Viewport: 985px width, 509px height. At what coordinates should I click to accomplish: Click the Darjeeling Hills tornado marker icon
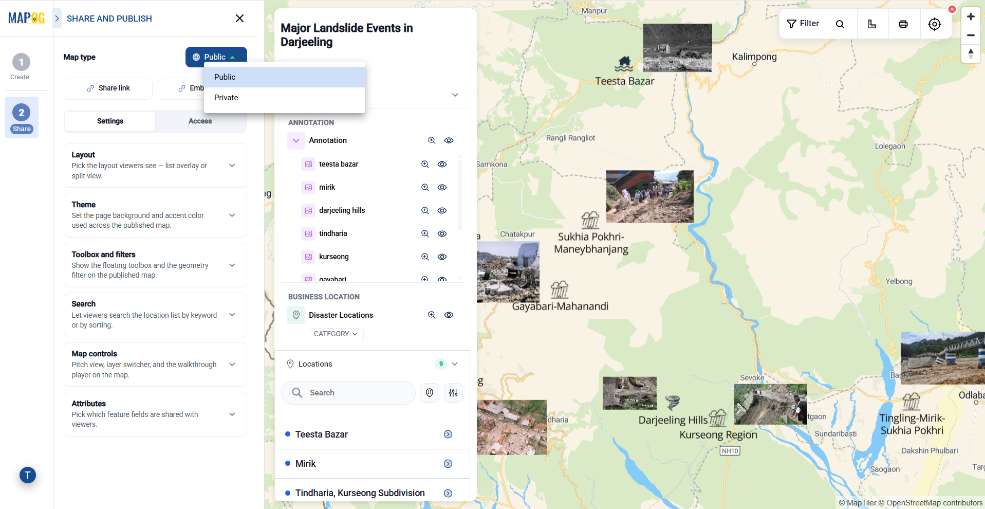point(672,402)
